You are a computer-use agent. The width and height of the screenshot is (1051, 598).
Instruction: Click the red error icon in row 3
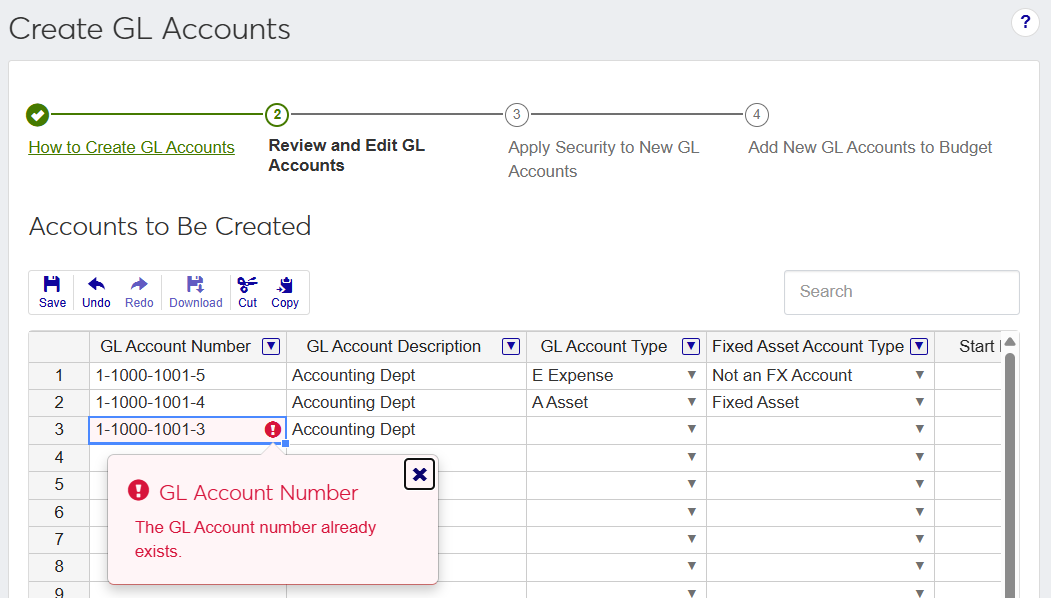[273, 430]
